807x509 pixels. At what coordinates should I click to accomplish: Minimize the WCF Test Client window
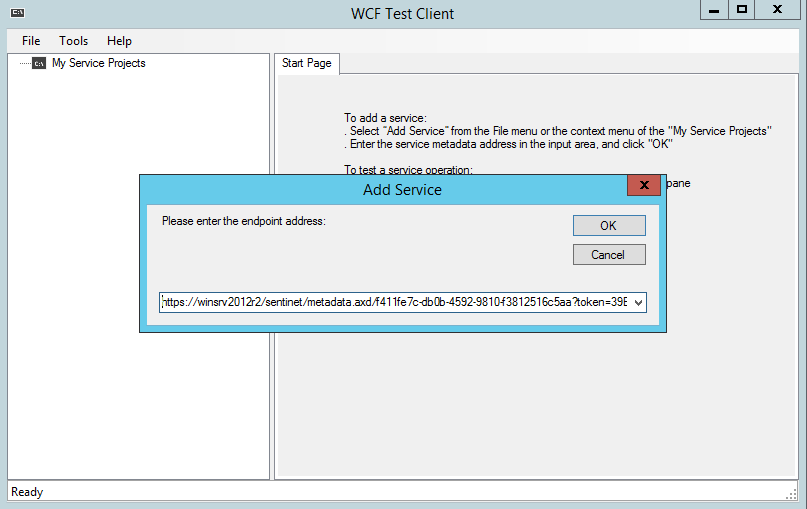coord(714,10)
